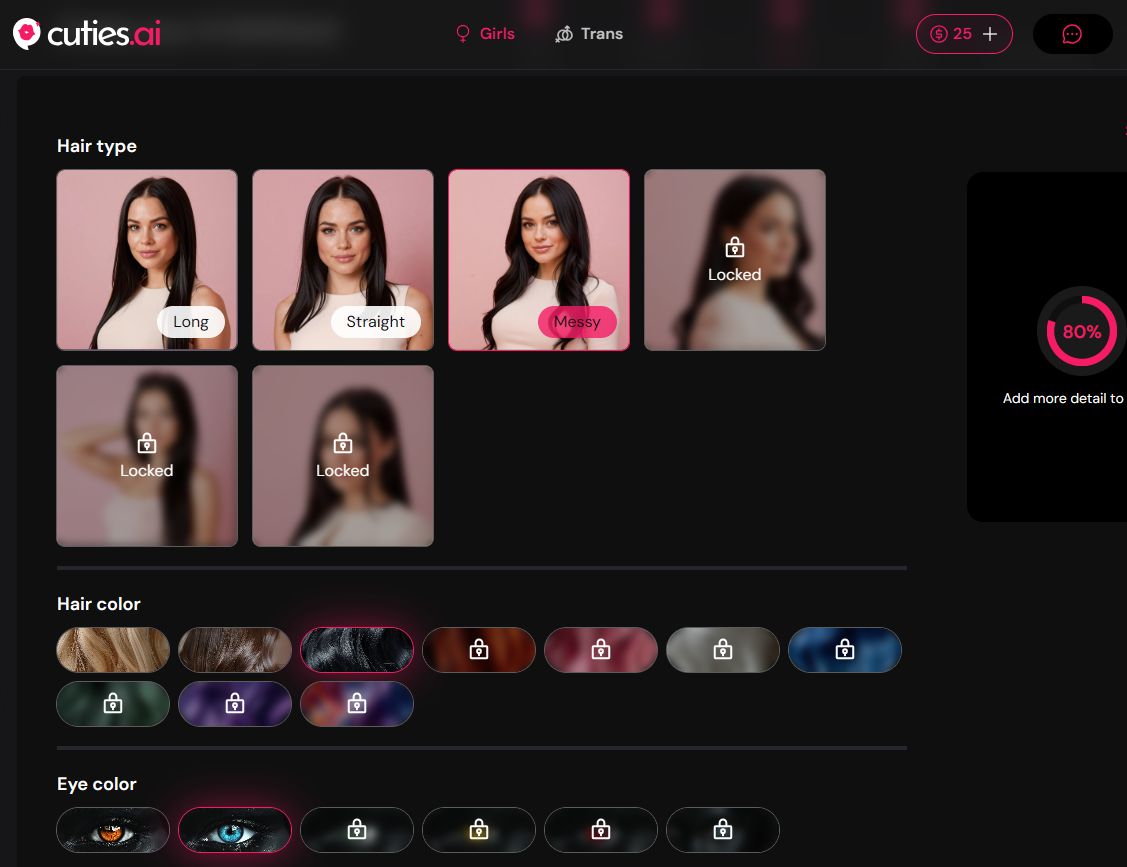Select the blue eye color option
The height and width of the screenshot is (867, 1127).
235,830
